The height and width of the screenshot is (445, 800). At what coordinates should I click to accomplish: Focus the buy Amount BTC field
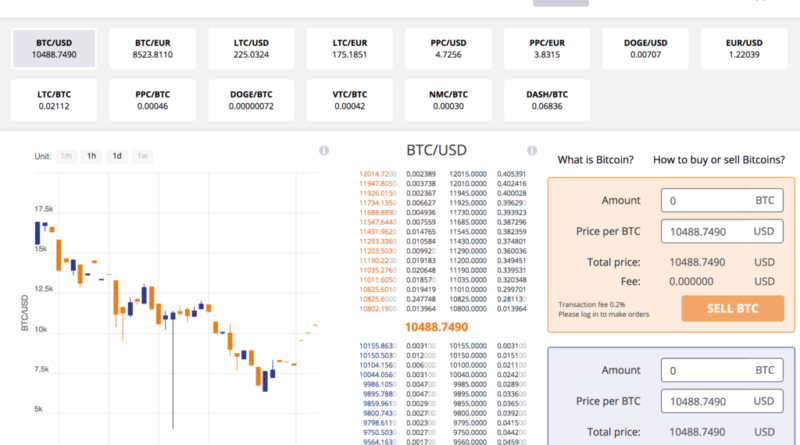(722, 370)
